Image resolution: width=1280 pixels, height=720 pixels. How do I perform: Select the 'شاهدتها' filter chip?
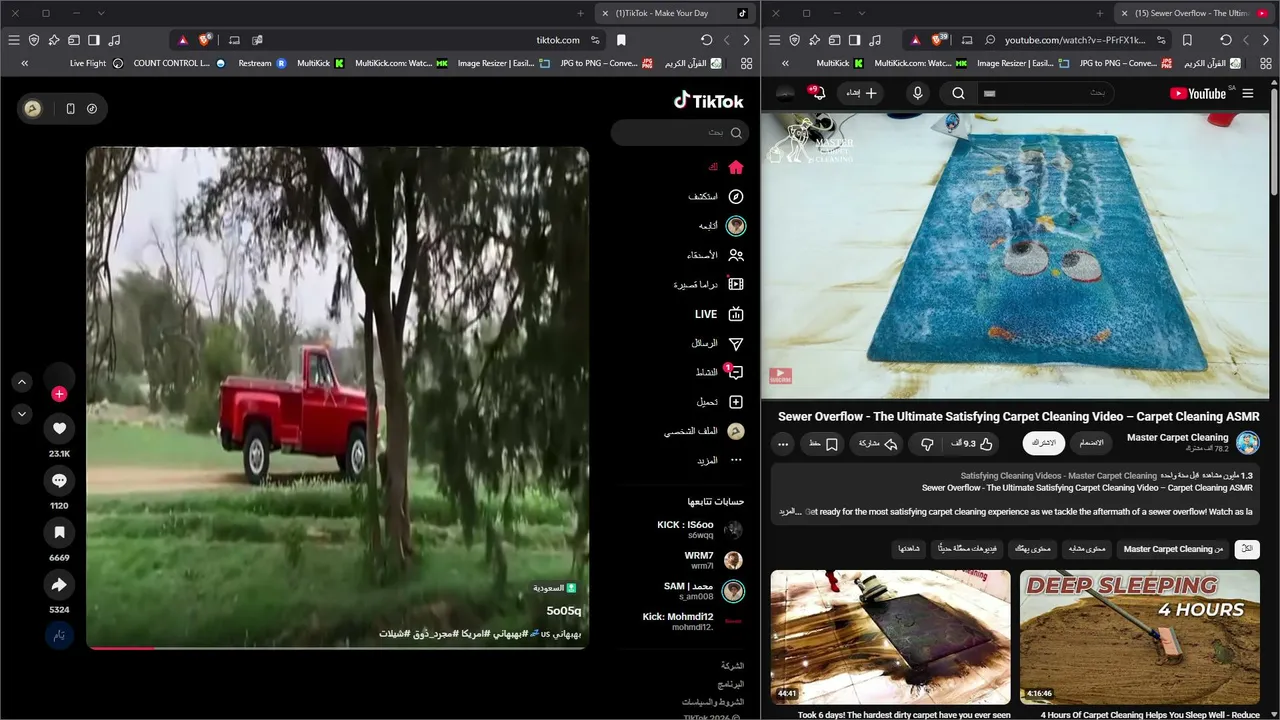click(909, 549)
